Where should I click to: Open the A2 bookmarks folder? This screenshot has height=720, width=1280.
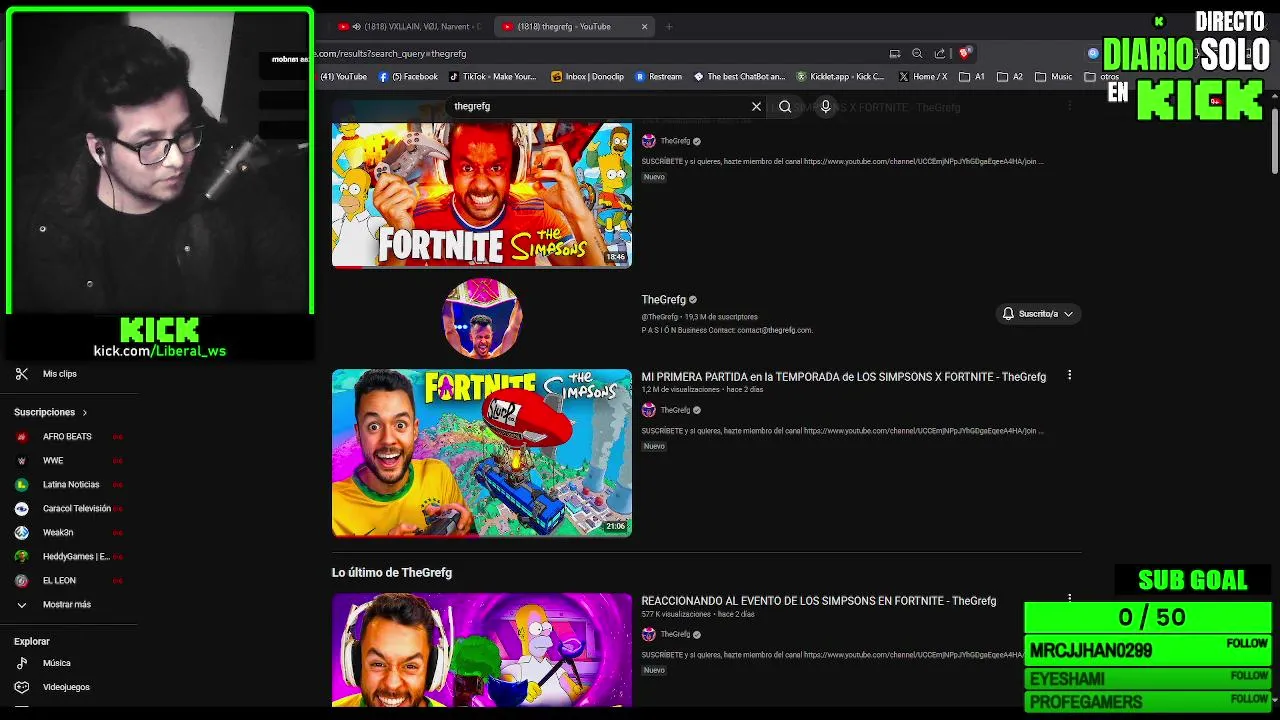[x=1010, y=77]
